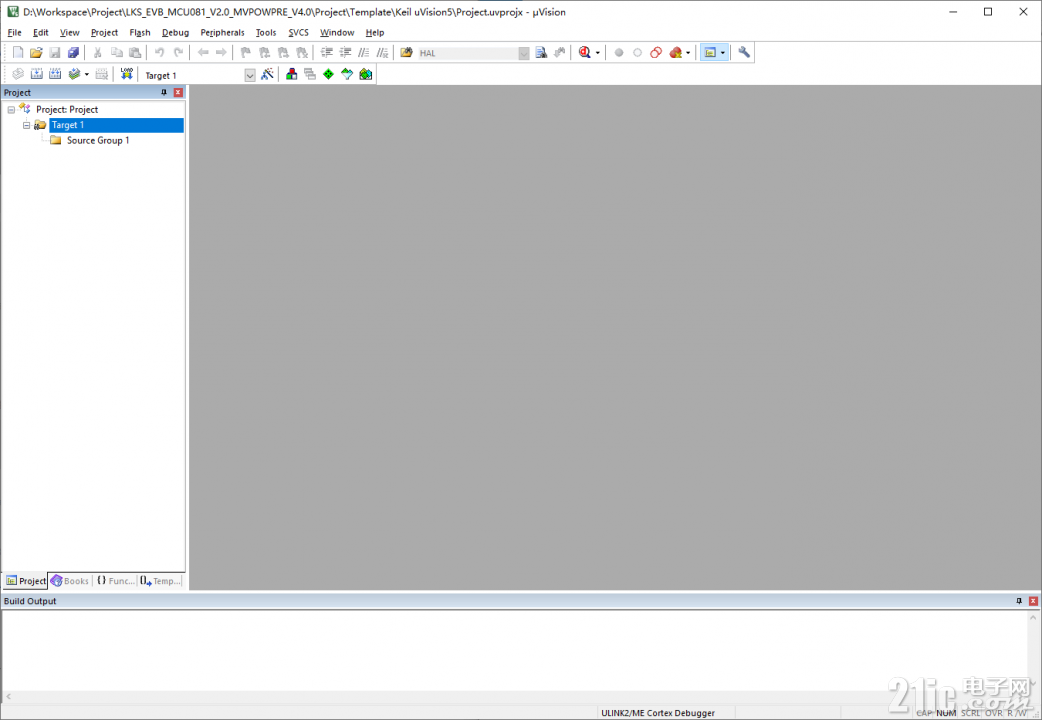Kill all breakpoints with the red circle X icon

tap(675, 53)
